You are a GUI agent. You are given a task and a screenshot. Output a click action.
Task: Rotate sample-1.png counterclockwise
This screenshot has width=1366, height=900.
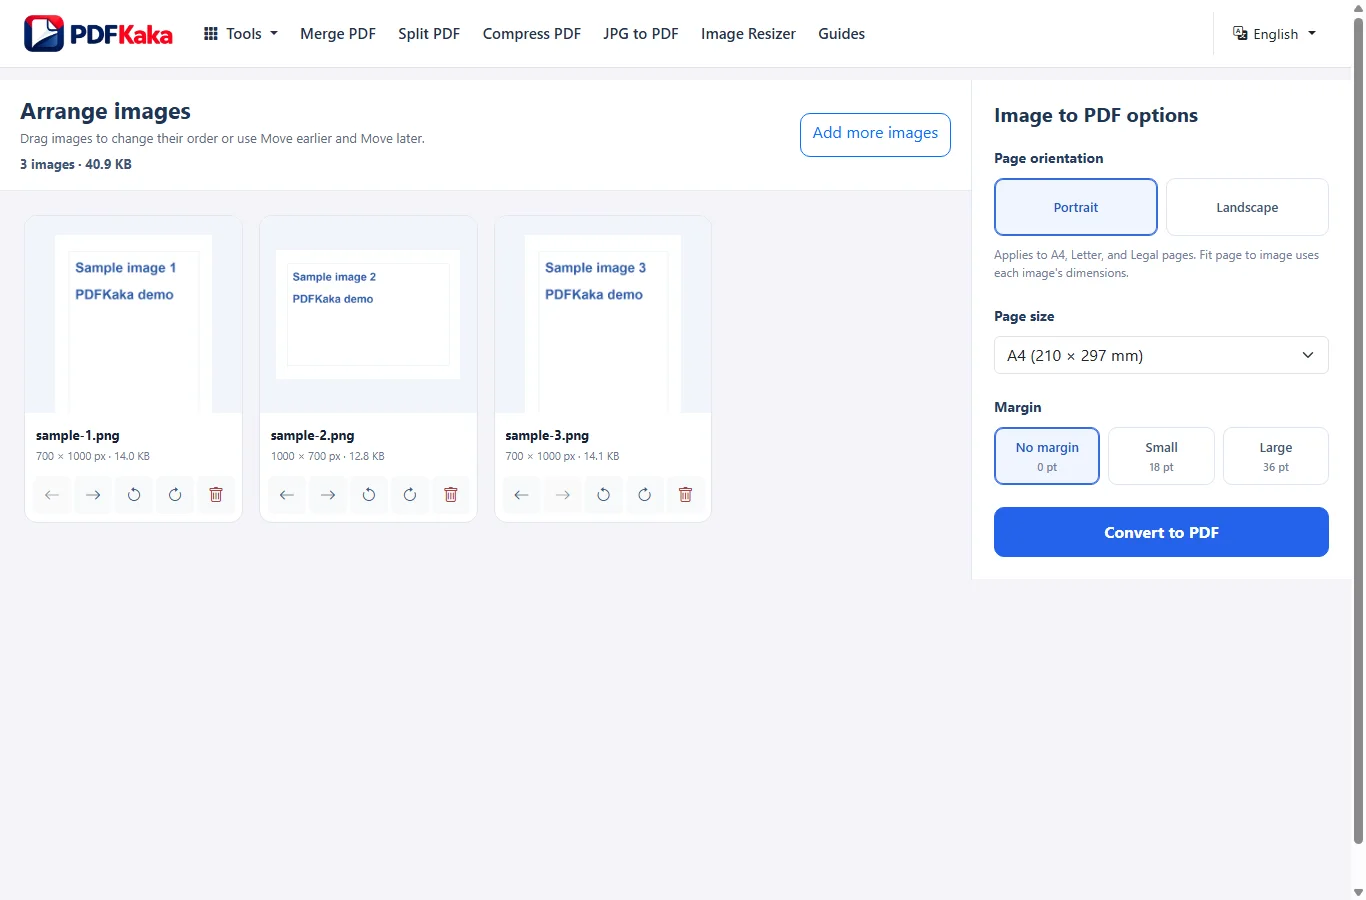134,495
